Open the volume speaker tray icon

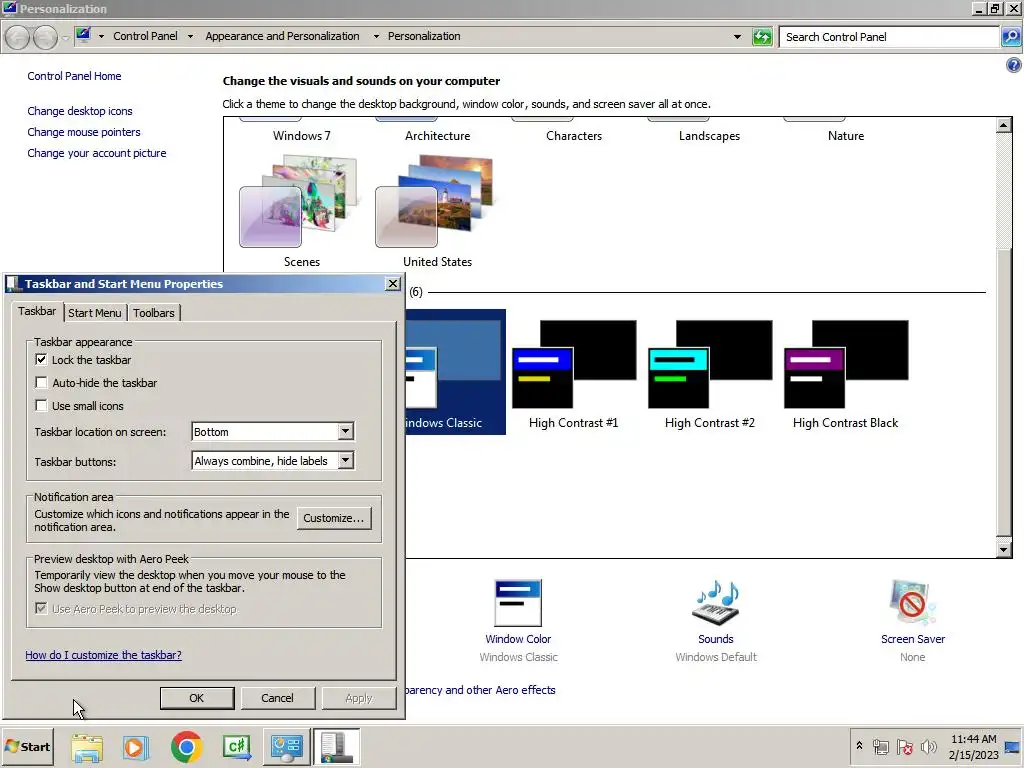tap(928, 746)
